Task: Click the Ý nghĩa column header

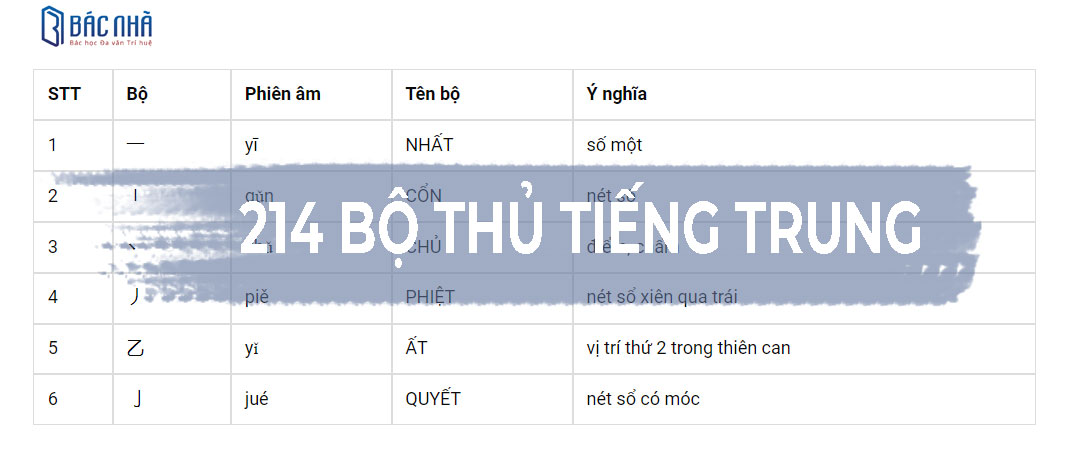Action: point(616,95)
